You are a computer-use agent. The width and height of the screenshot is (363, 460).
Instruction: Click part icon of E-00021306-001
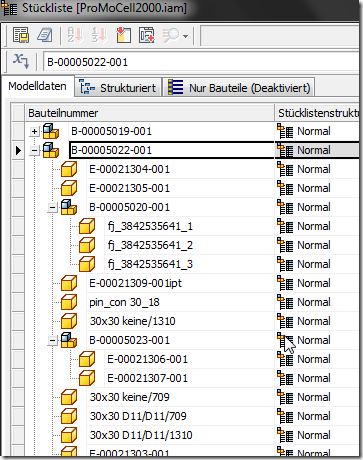87,359
